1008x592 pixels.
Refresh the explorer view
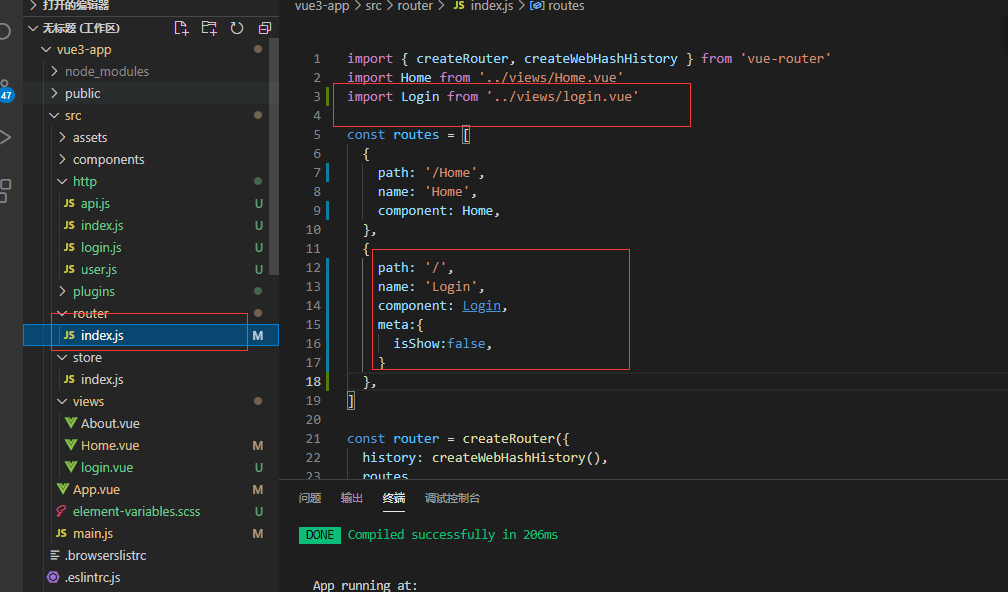(237, 29)
